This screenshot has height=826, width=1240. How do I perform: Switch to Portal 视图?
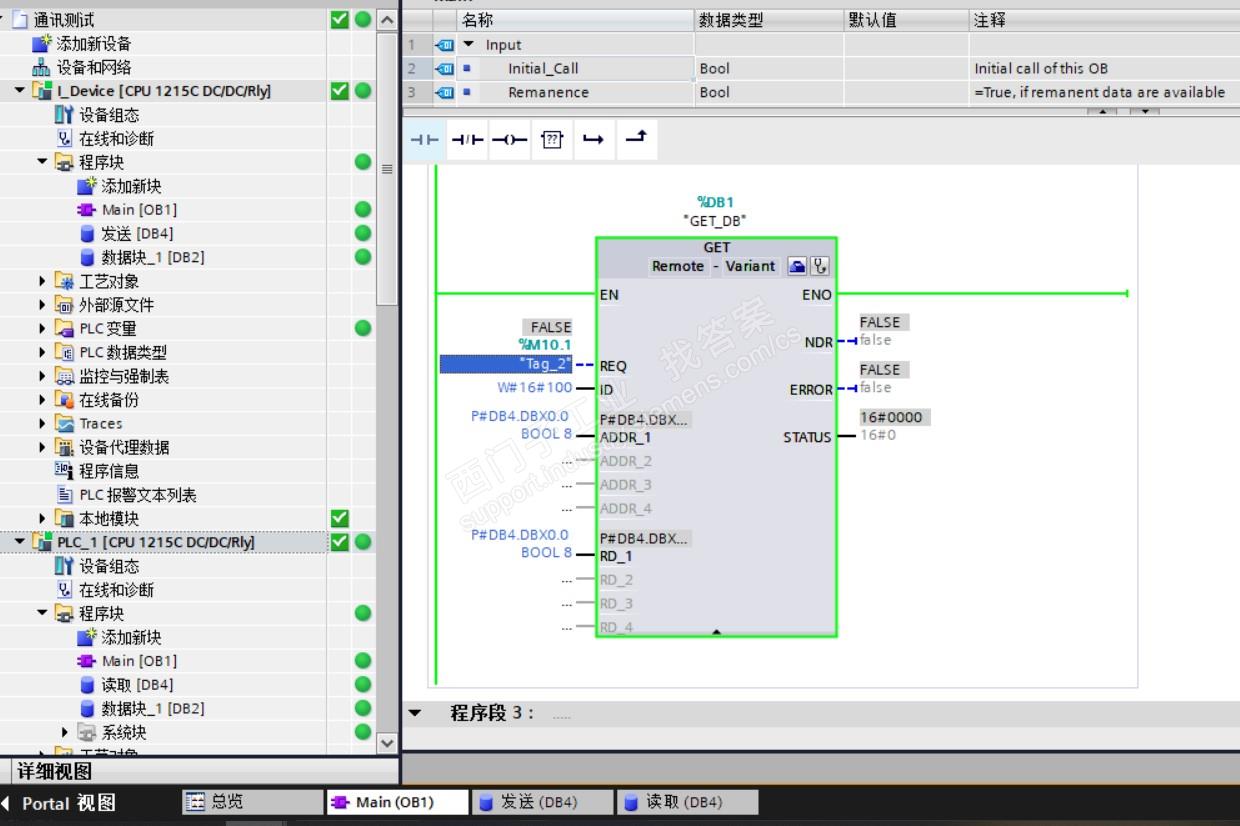(x=60, y=803)
